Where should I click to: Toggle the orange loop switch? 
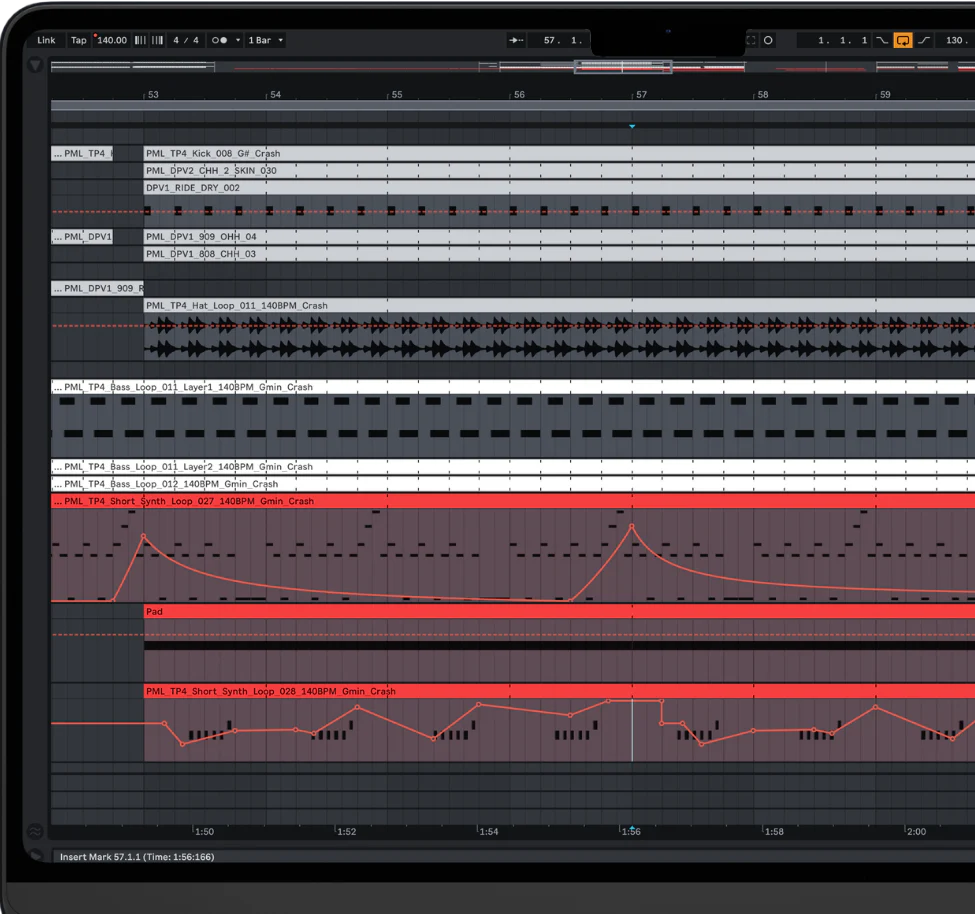point(902,40)
